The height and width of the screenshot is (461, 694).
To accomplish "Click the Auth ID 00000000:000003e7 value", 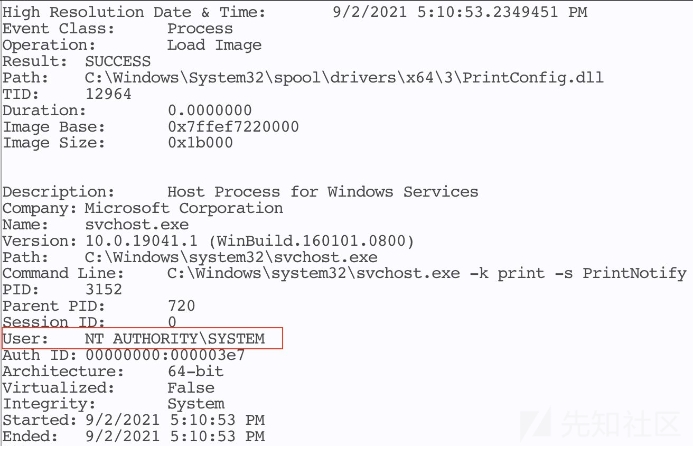I will (x=165, y=355).
